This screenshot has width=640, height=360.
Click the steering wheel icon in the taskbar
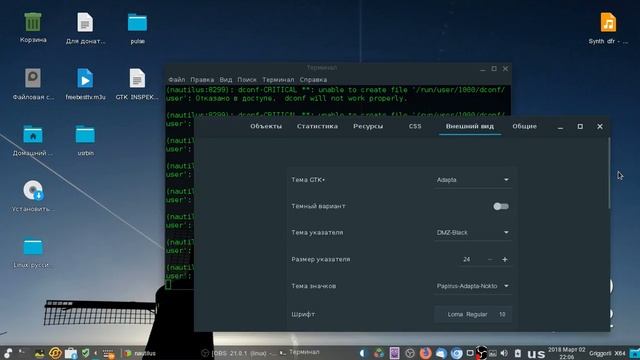click(x=410, y=353)
